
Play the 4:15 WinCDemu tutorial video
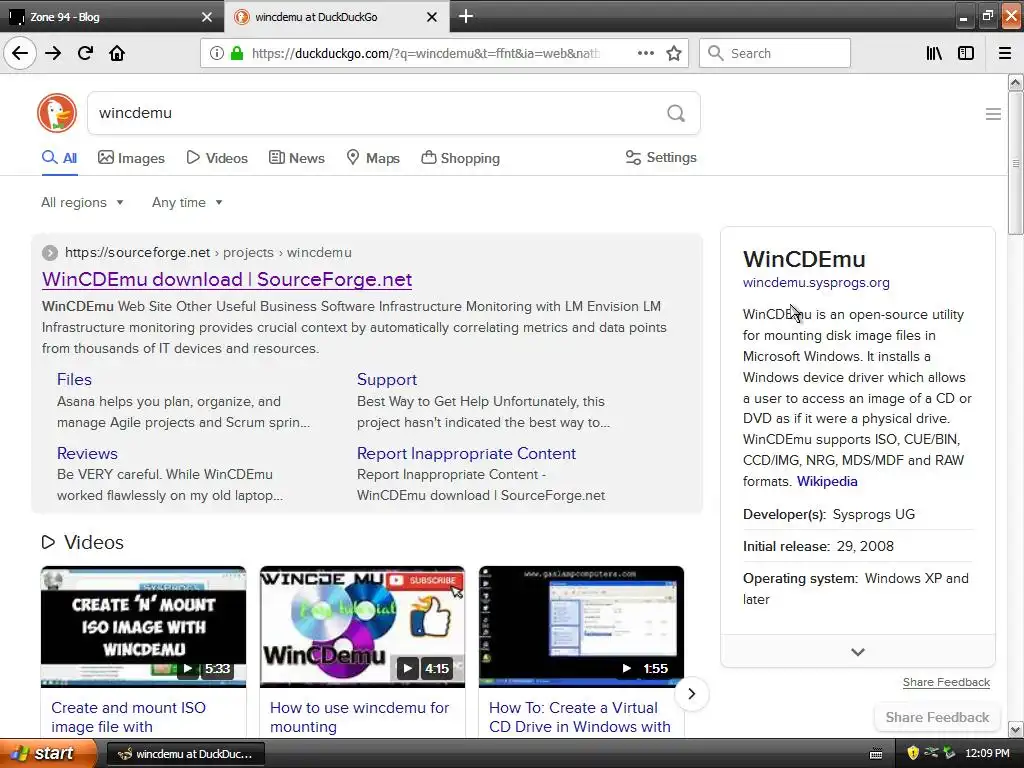pyautogui.click(x=362, y=626)
